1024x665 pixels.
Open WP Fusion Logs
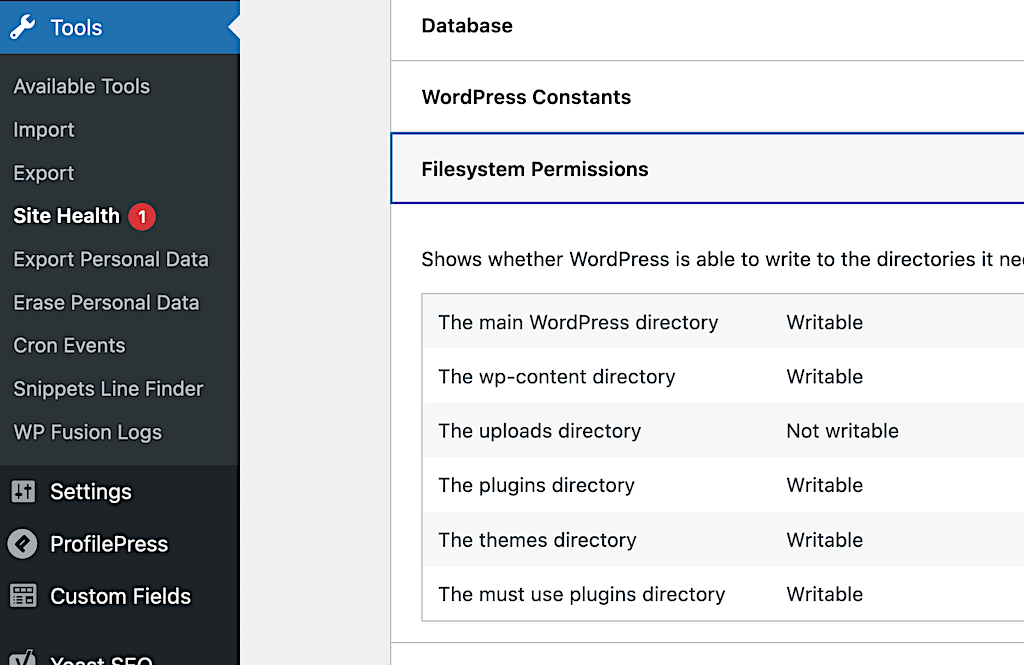[88, 432]
